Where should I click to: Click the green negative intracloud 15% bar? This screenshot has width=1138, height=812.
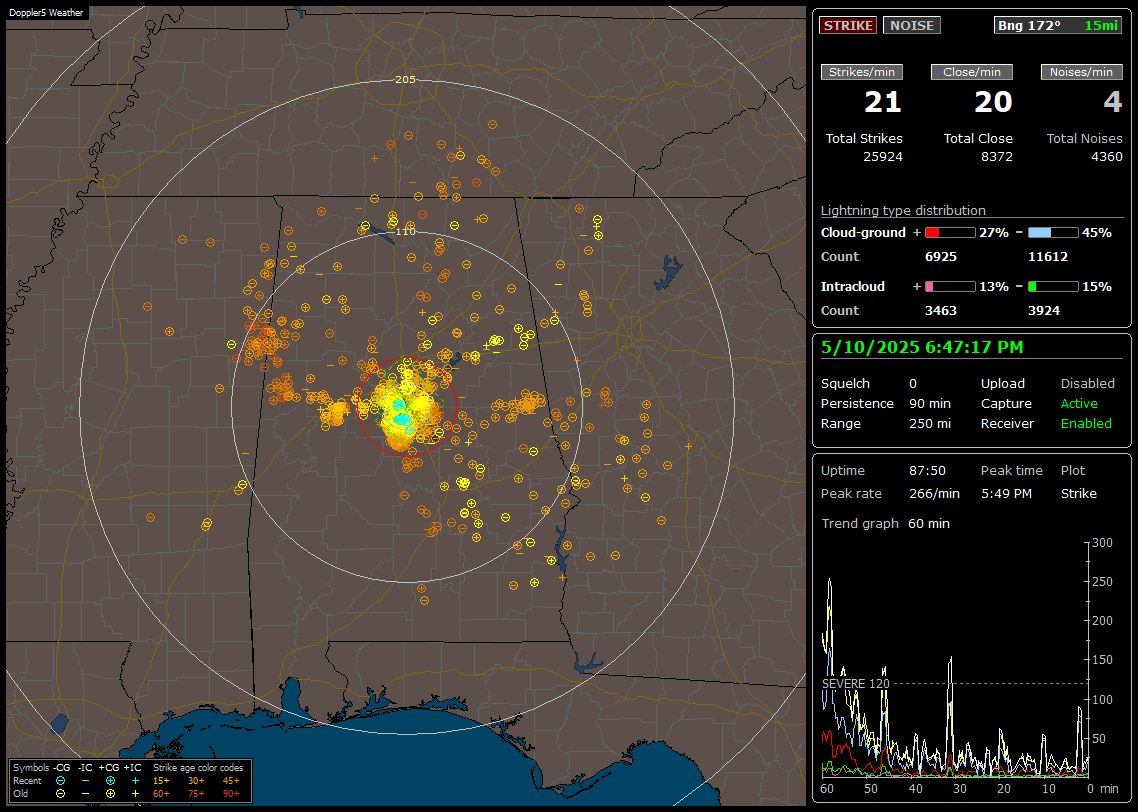(1053, 287)
